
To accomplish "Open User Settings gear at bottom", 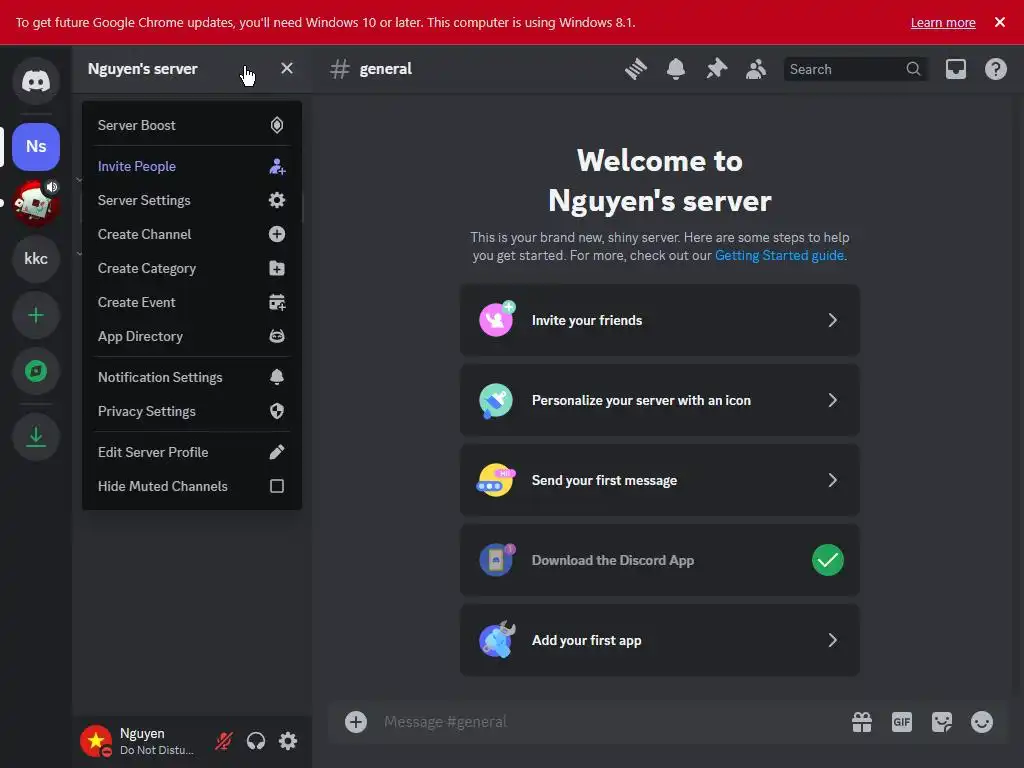I will coord(288,741).
